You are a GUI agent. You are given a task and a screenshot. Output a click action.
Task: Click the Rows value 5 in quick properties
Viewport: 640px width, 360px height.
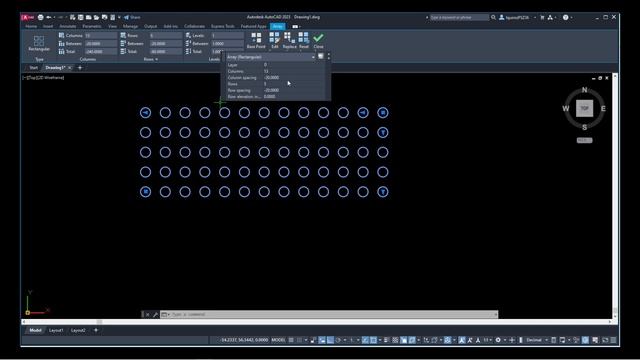pos(265,84)
